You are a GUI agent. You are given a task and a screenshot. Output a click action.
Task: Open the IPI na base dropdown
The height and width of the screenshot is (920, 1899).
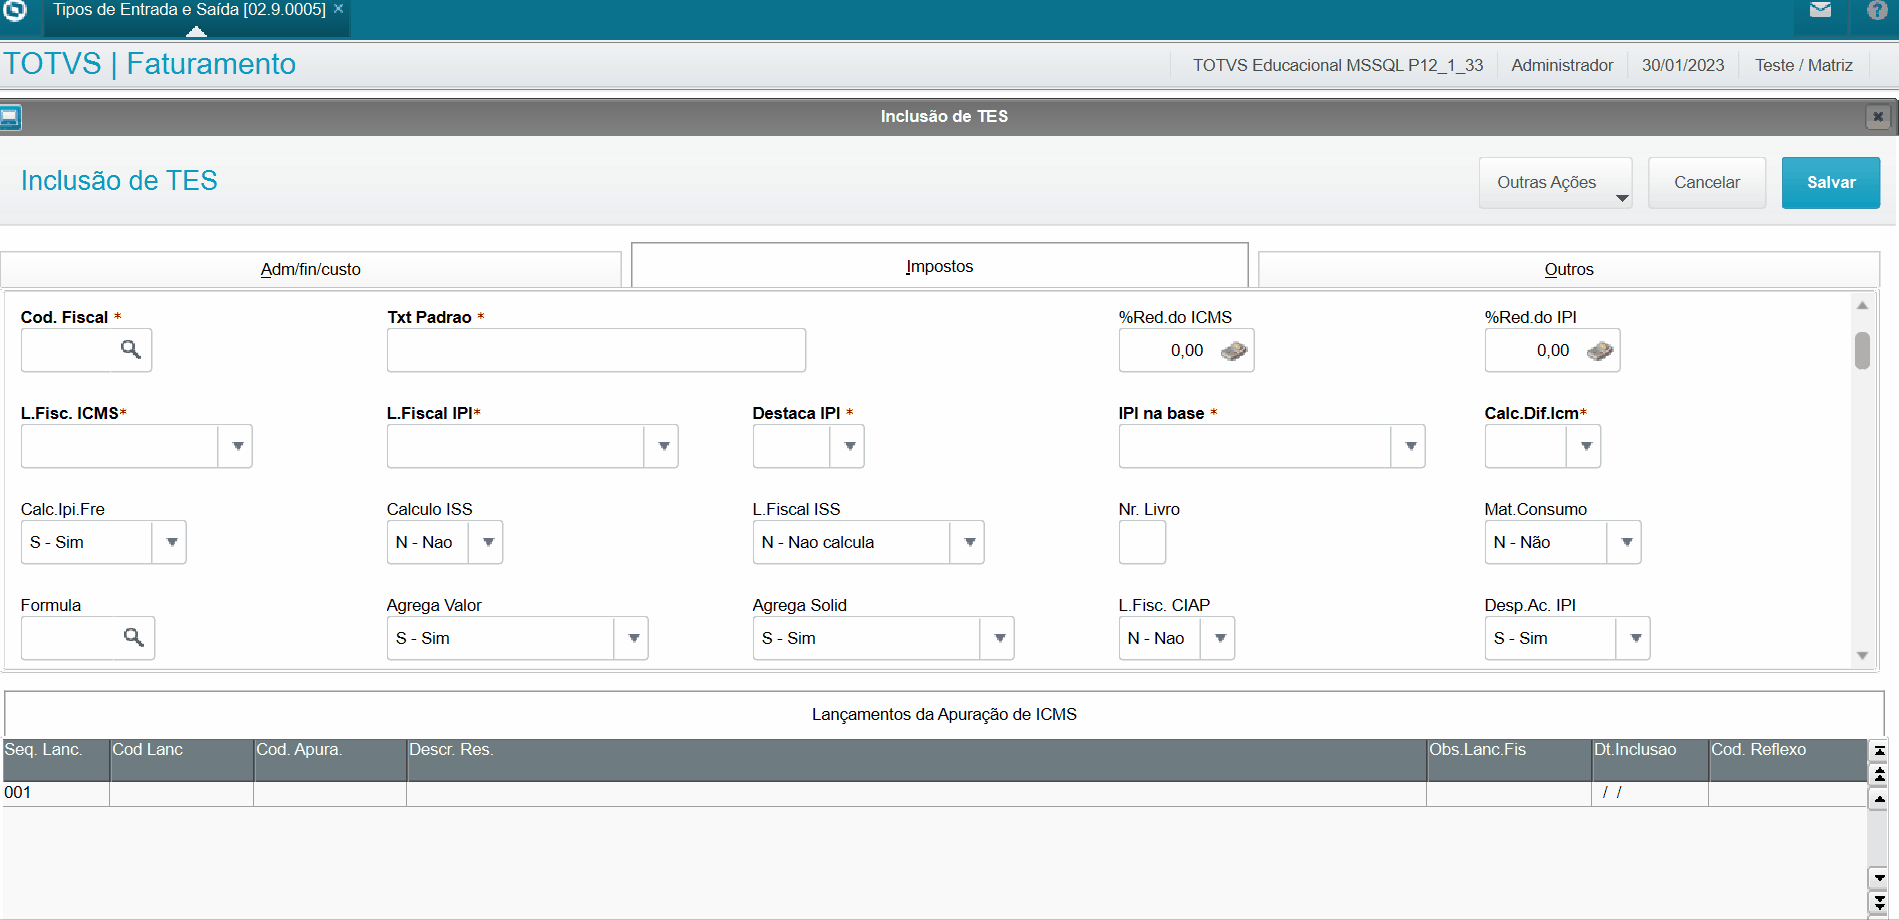tap(1410, 446)
